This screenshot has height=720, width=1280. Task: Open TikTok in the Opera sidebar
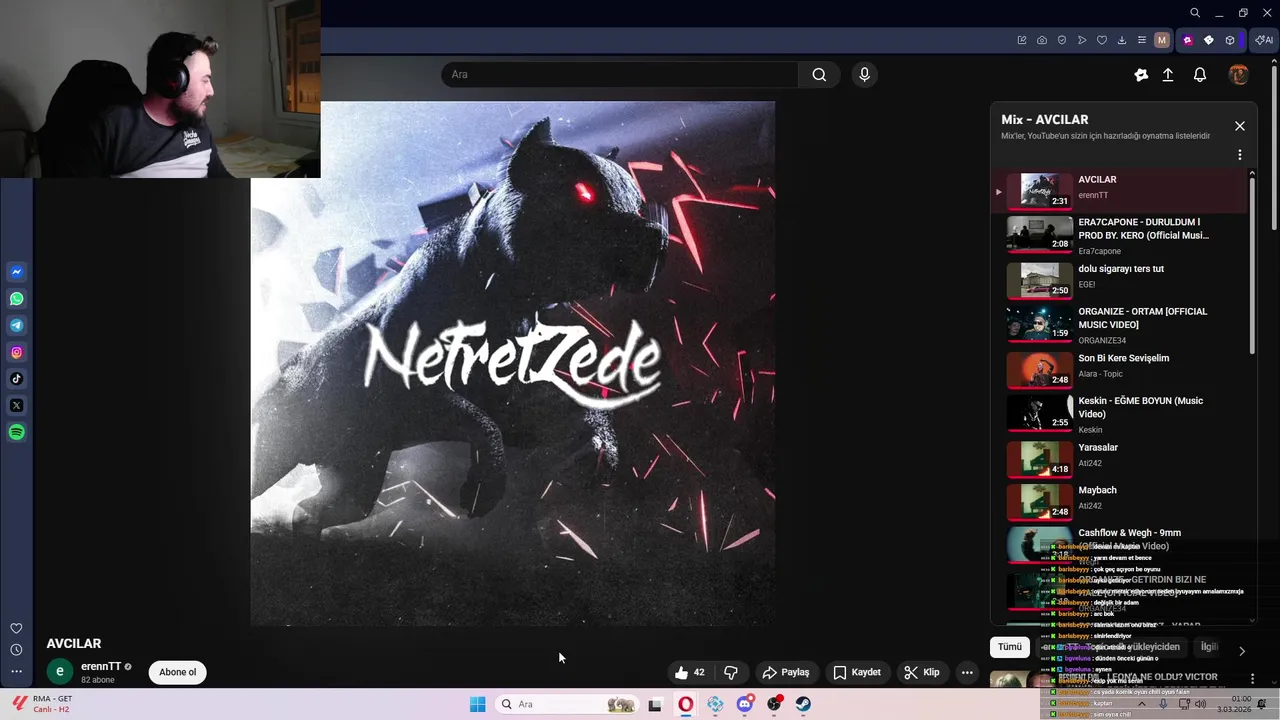(16, 379)
